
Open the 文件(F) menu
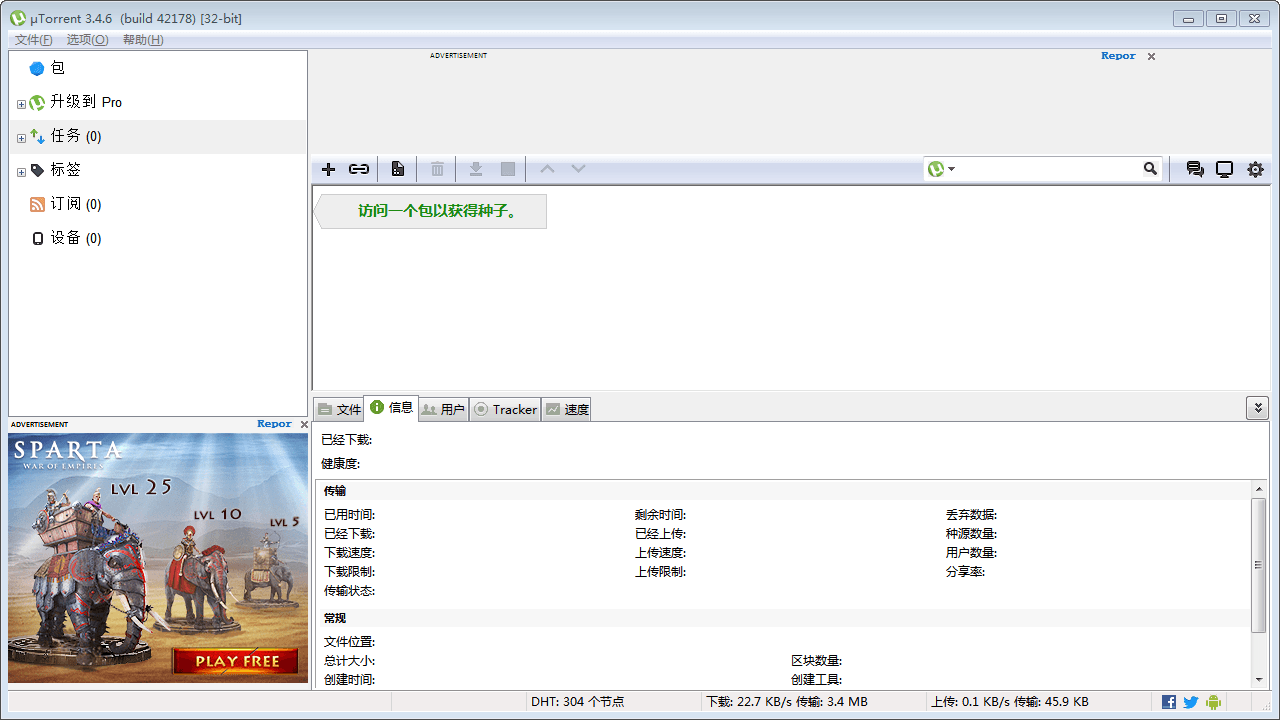tap(34, 40)
